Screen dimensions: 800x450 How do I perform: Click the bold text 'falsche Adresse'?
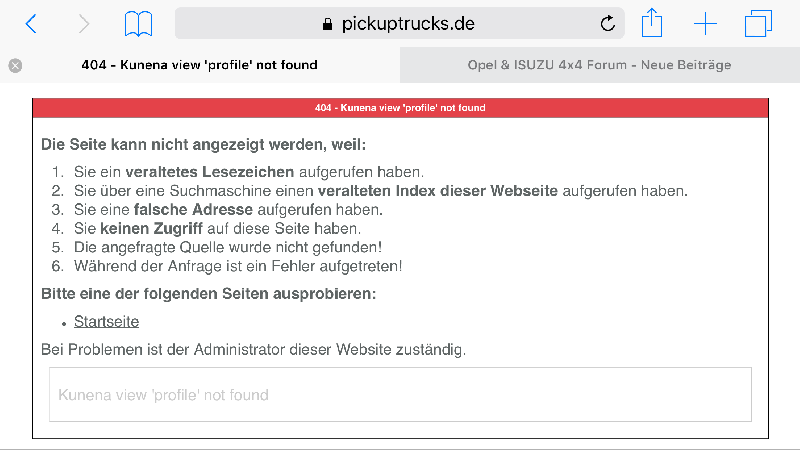point(193,210)
